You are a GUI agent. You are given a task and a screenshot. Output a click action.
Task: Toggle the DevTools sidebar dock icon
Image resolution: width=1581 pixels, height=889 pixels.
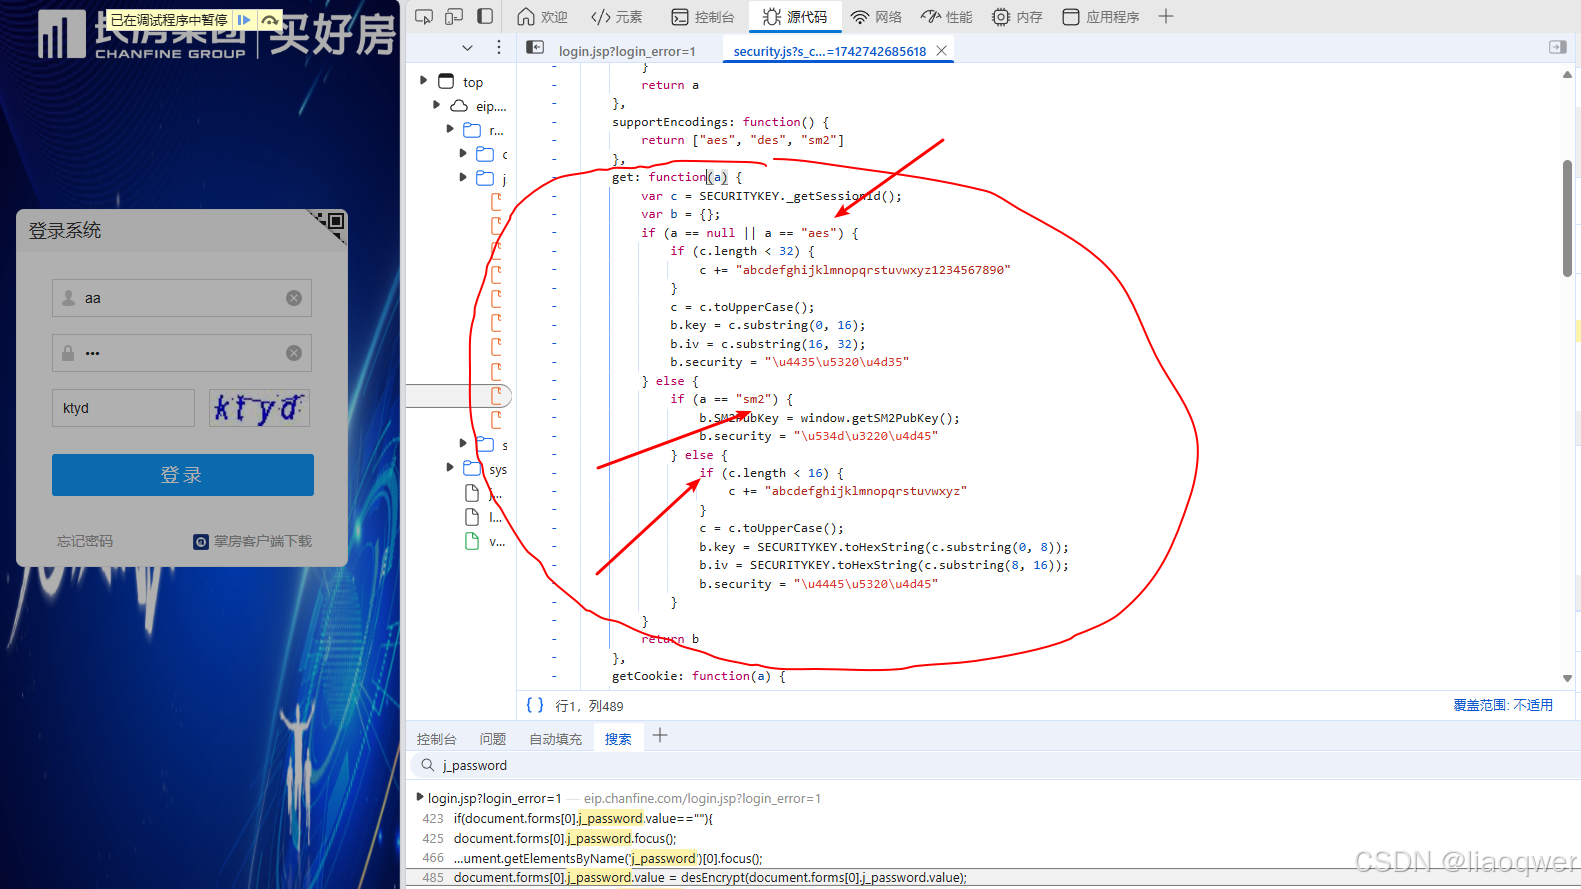(x=485, y=17)
